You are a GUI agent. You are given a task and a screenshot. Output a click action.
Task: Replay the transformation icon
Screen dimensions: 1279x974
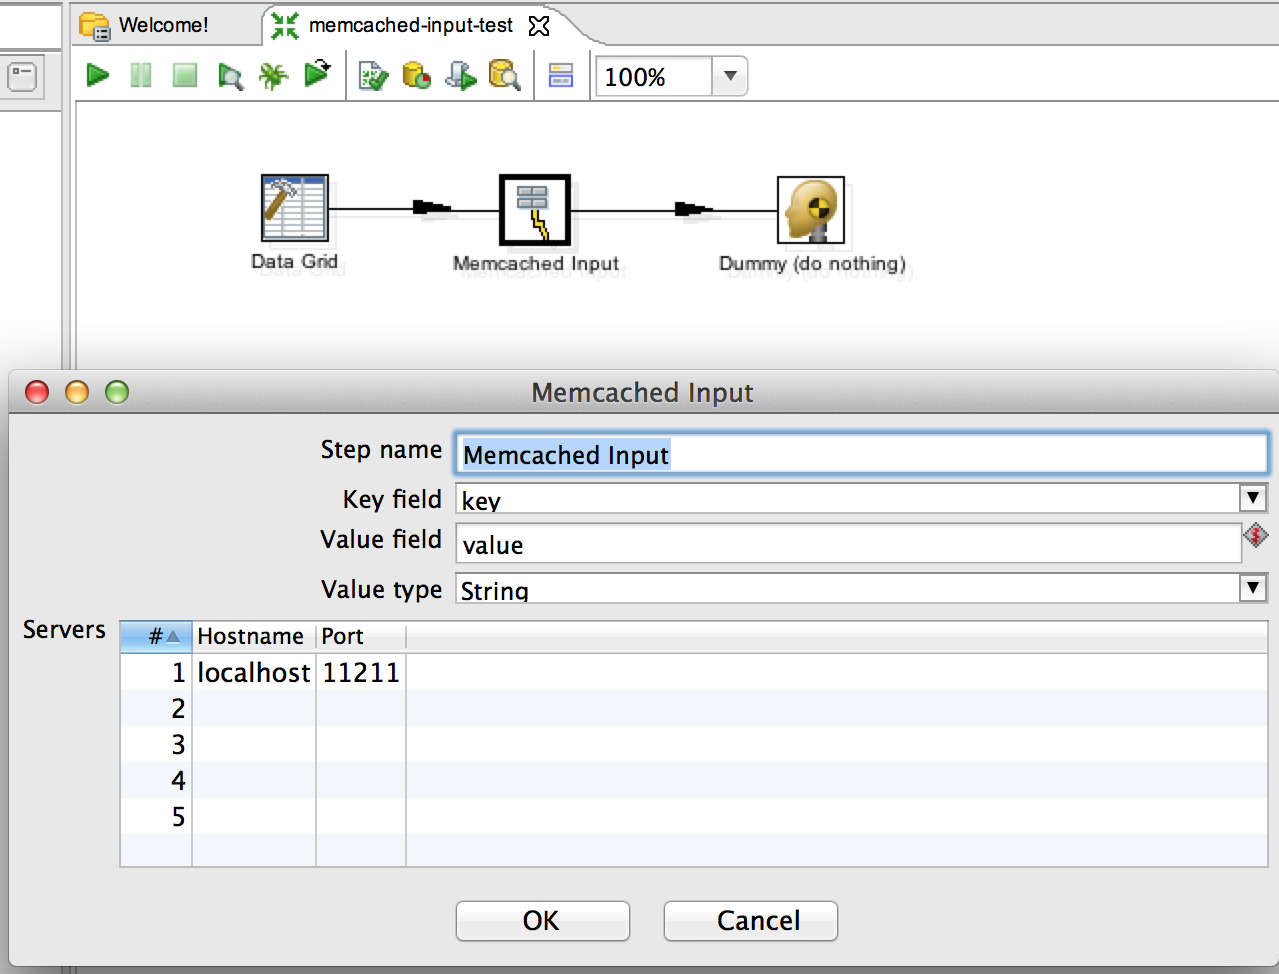(317, 74)
